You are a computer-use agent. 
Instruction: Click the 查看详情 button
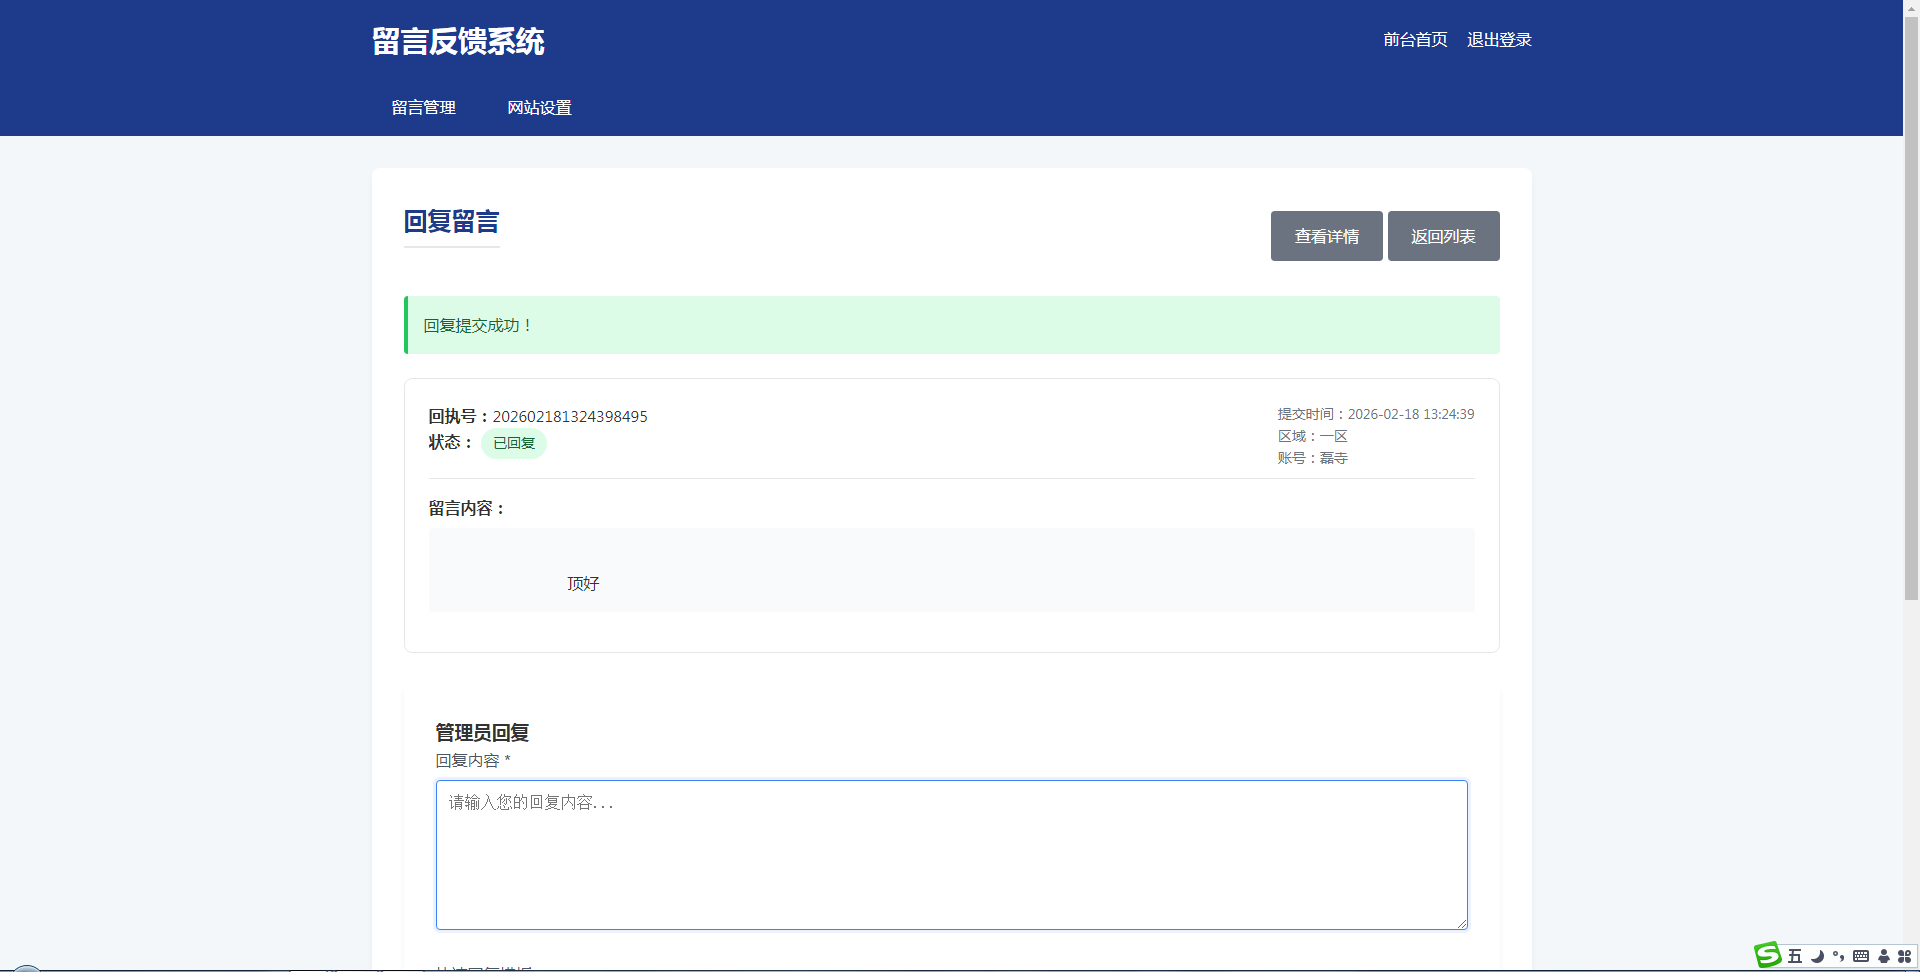pos(1326,236)
